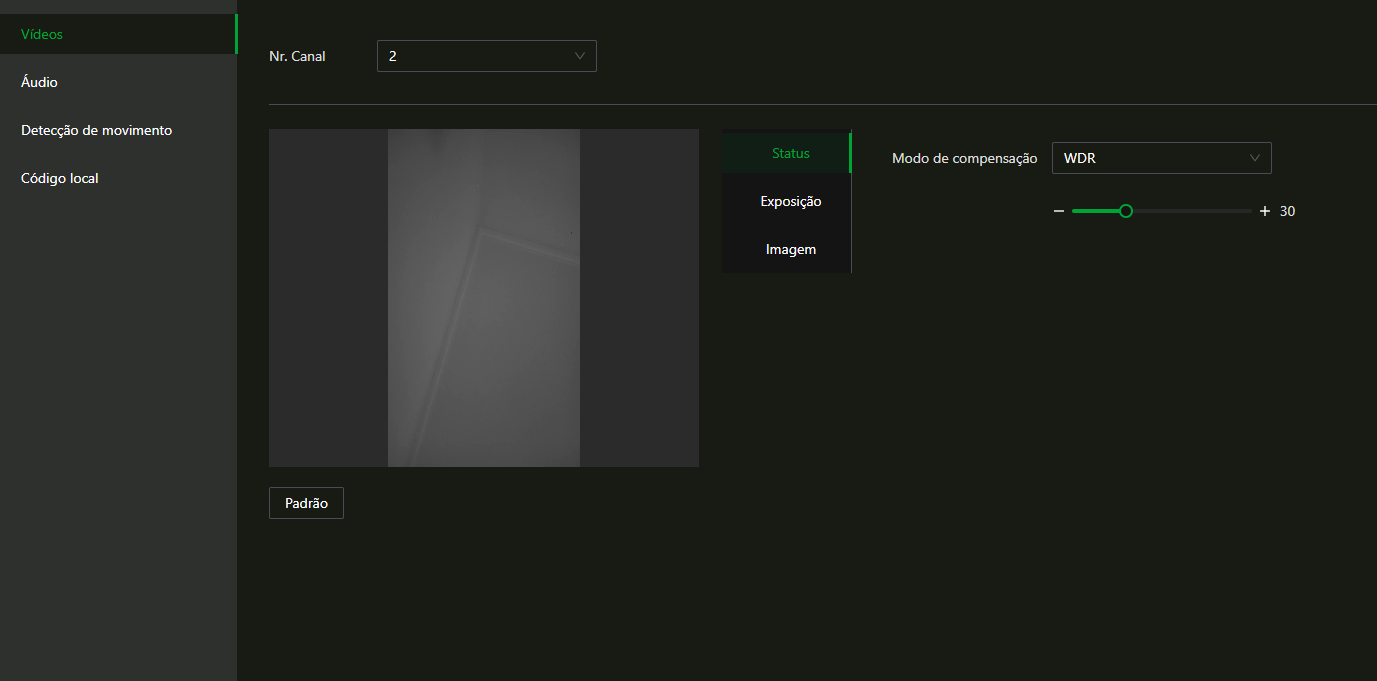
Task: Restore defaults with the Padrão button
Action: tap(306, 503)
